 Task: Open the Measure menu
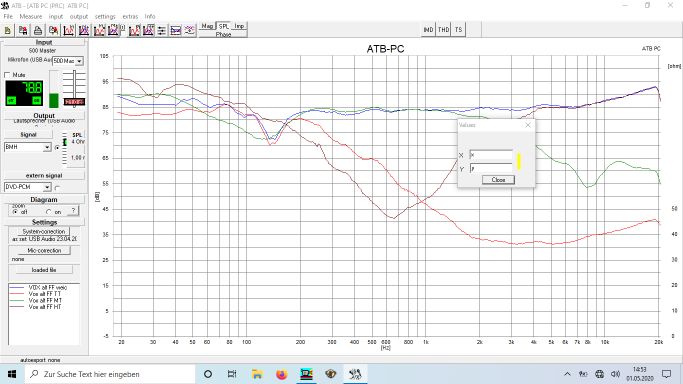[x=30, y=16]
